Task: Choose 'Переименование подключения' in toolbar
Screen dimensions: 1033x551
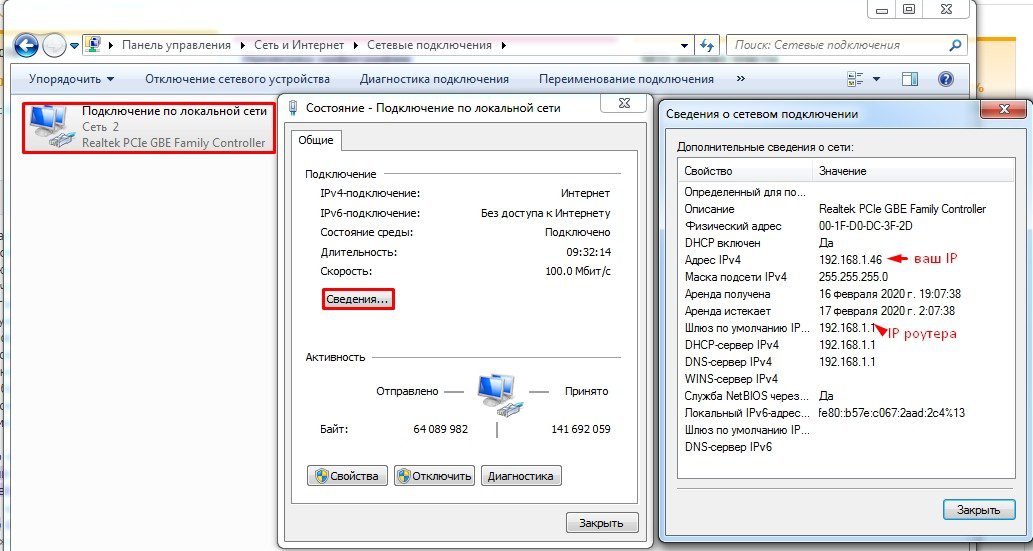Action: click(626, 79)
